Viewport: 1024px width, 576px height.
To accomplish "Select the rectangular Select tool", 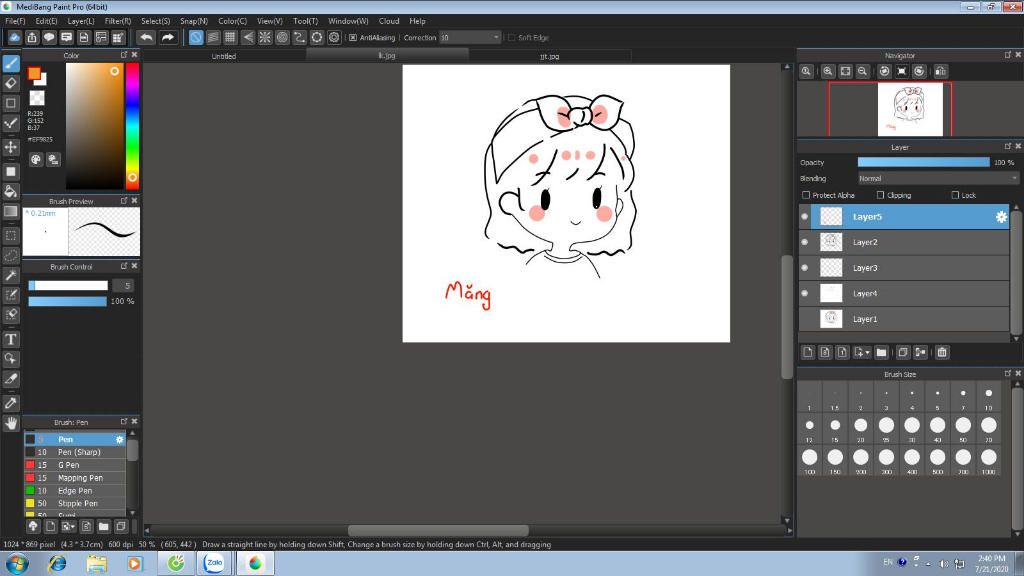I will click(11, 235).
